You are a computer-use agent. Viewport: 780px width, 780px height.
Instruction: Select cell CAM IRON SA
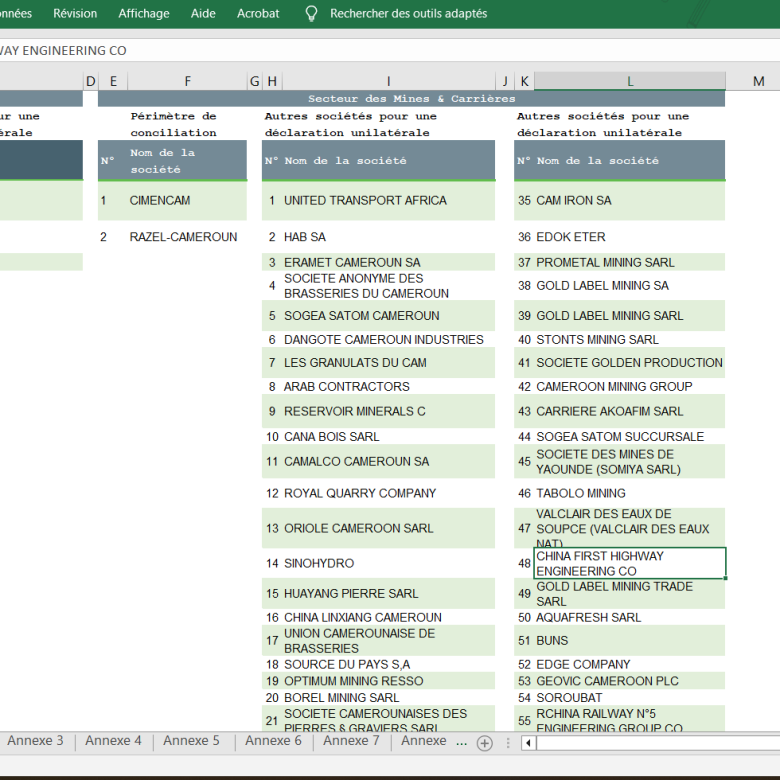(630, 200)
